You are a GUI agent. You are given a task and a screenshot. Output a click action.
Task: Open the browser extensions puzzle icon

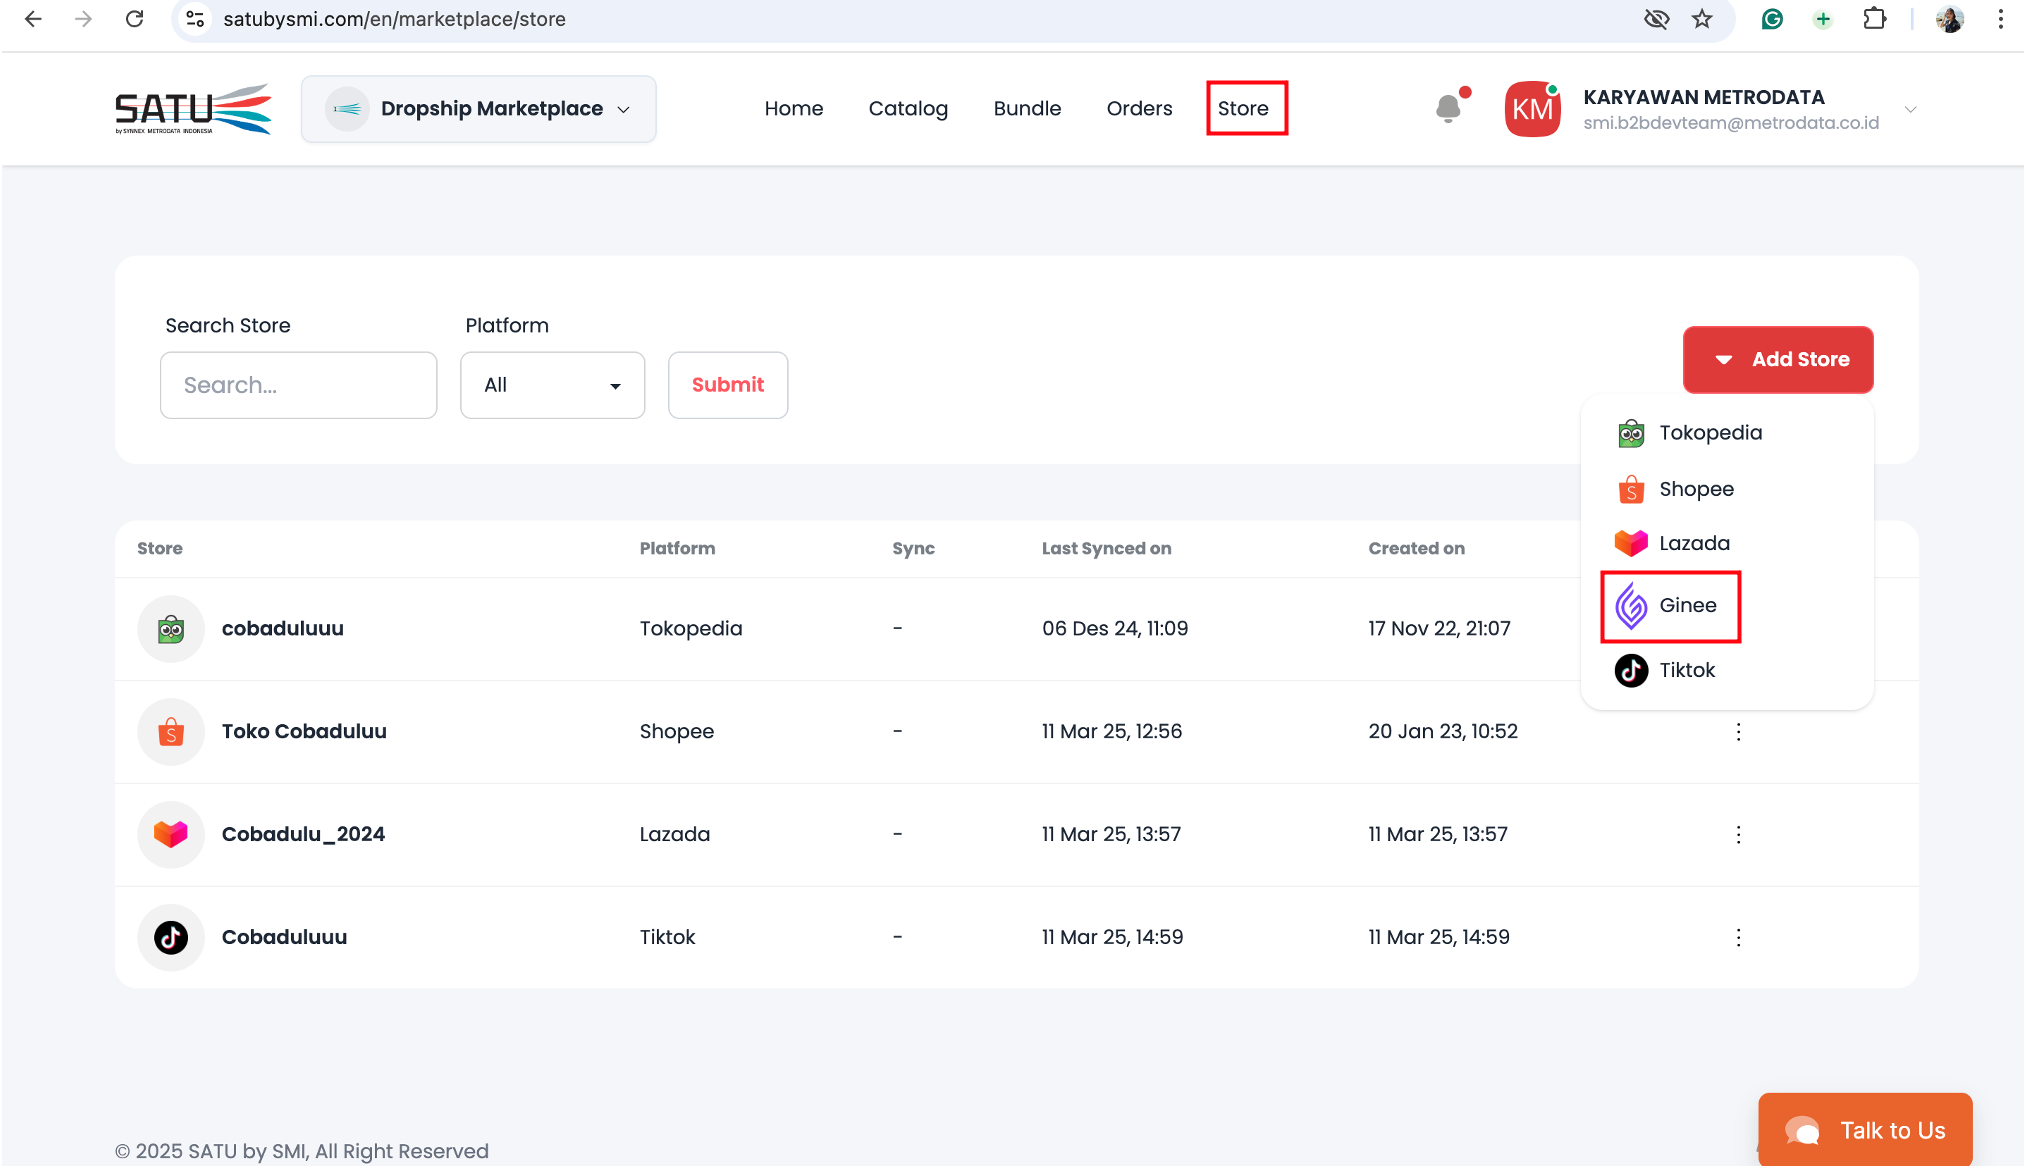[x=1874, y=19]
